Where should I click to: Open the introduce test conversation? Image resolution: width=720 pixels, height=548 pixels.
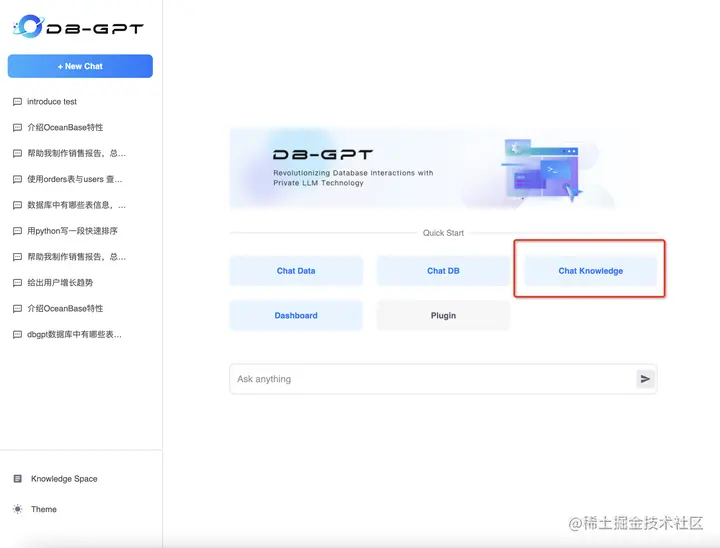pyautogui.click(x=52, y=102)
